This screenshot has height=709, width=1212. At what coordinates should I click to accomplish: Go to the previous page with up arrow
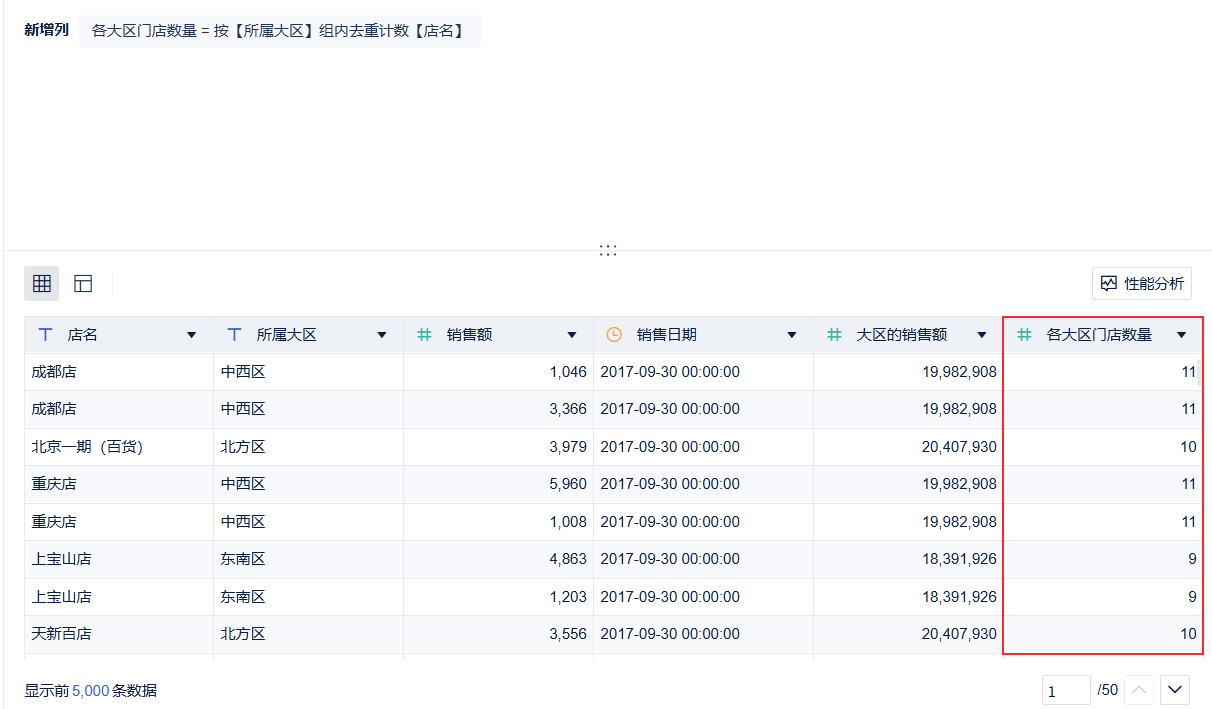(x=1140, y=690)
